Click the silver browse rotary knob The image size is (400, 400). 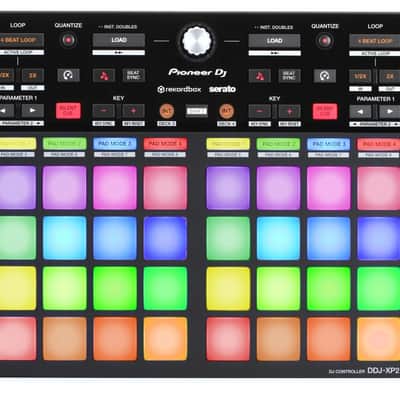[x=197, y=41]
